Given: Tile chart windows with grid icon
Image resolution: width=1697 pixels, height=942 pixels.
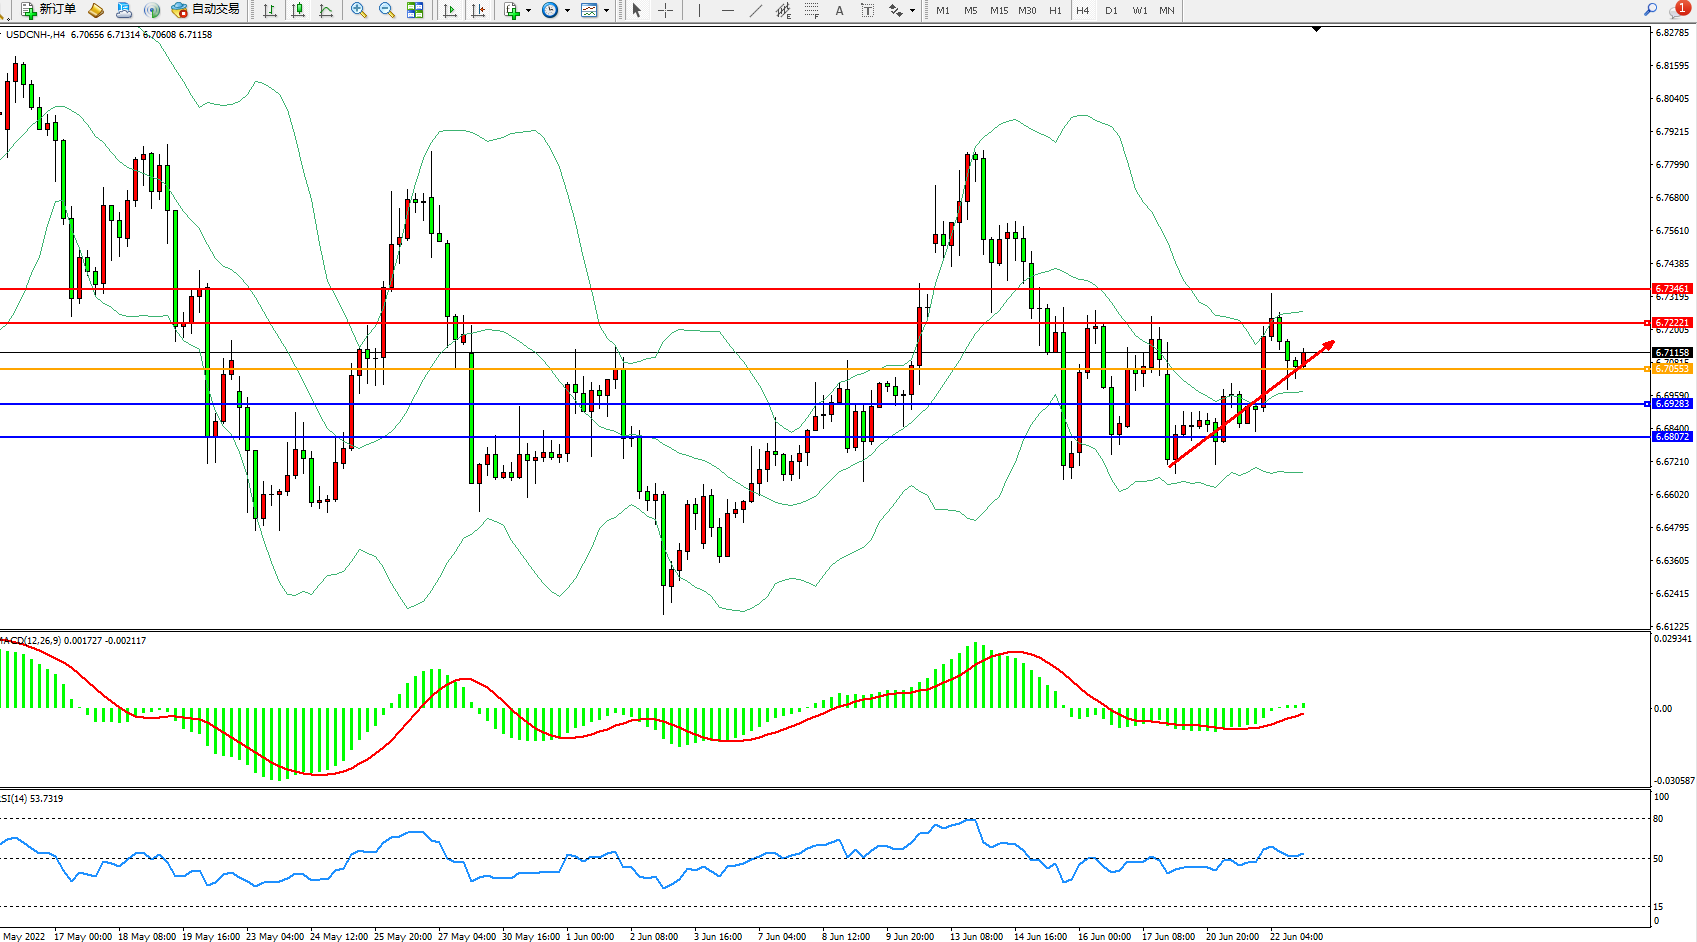Looking at the screenshot, I should [x=415, y=10].
